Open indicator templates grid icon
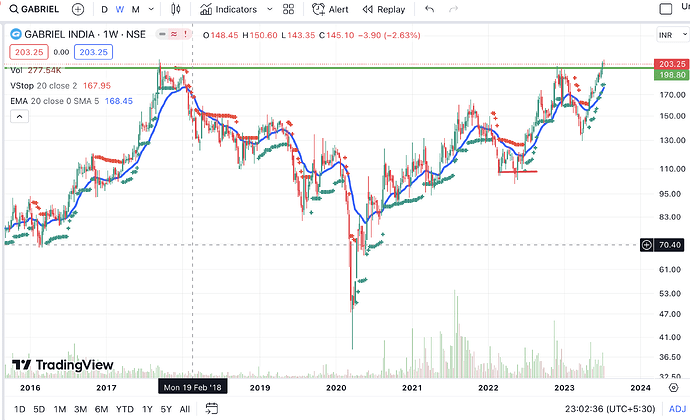 288,9
